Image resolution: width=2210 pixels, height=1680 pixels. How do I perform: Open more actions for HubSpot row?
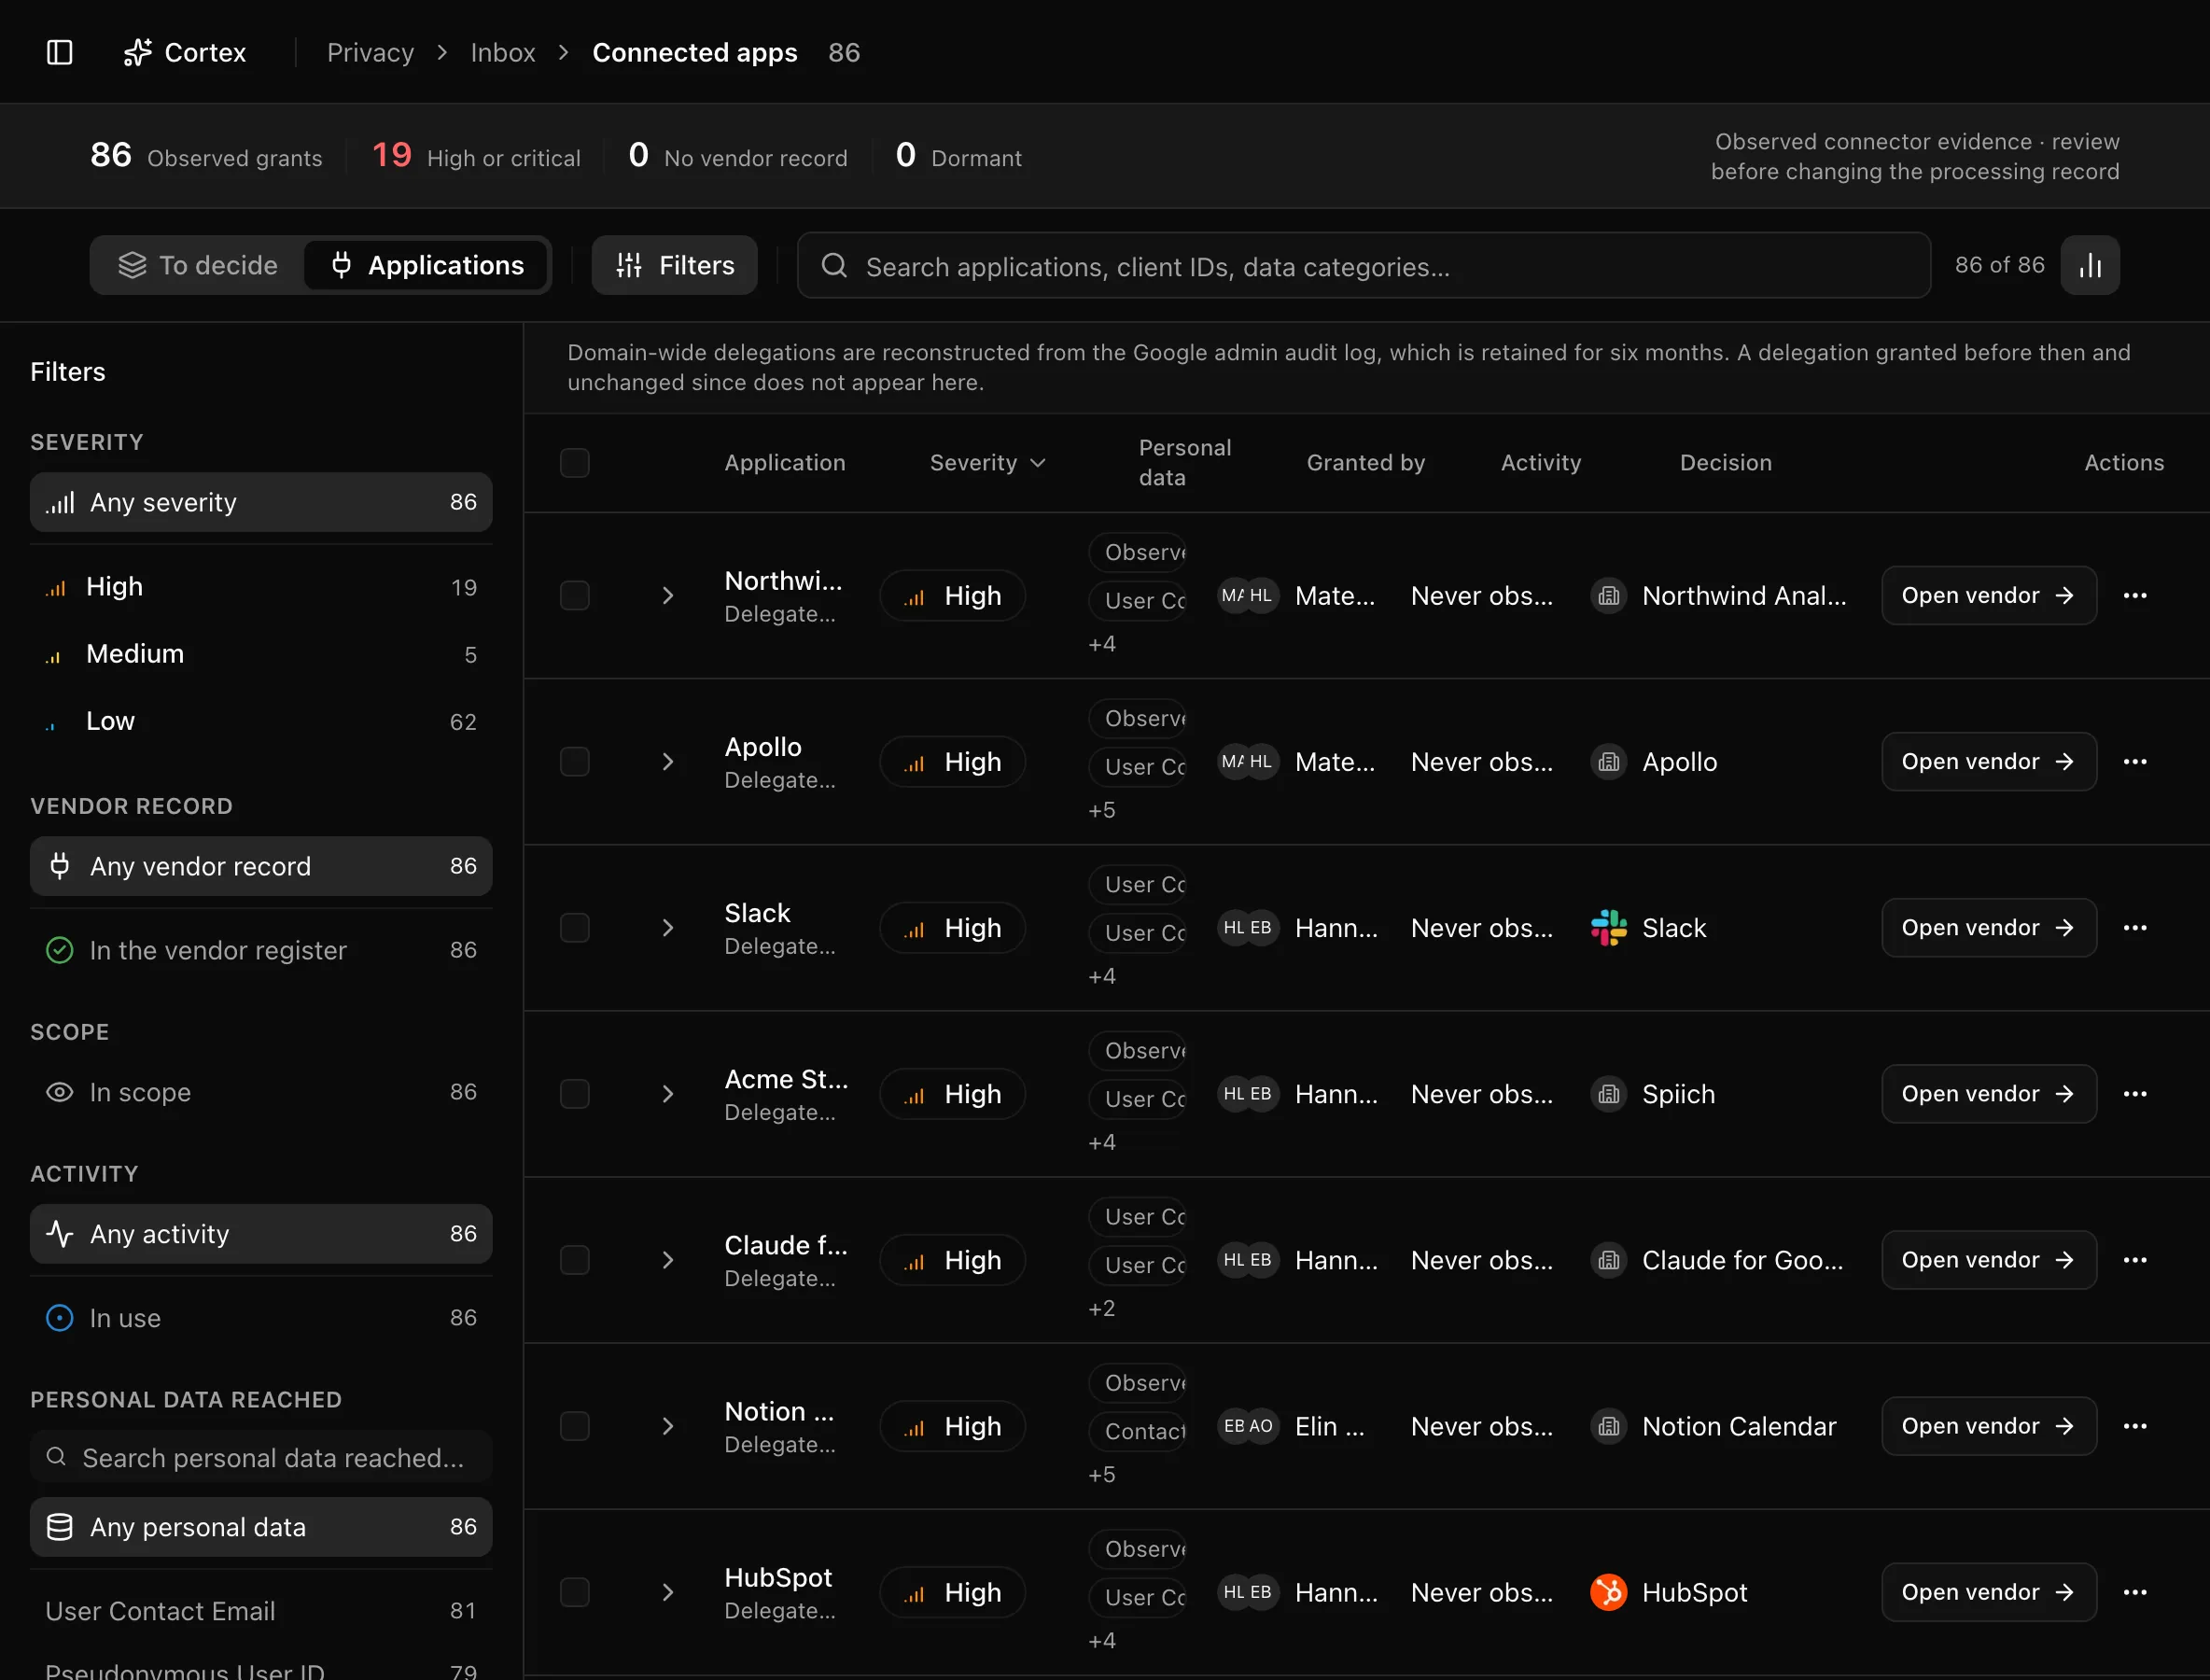[x=2135, y=1592]
